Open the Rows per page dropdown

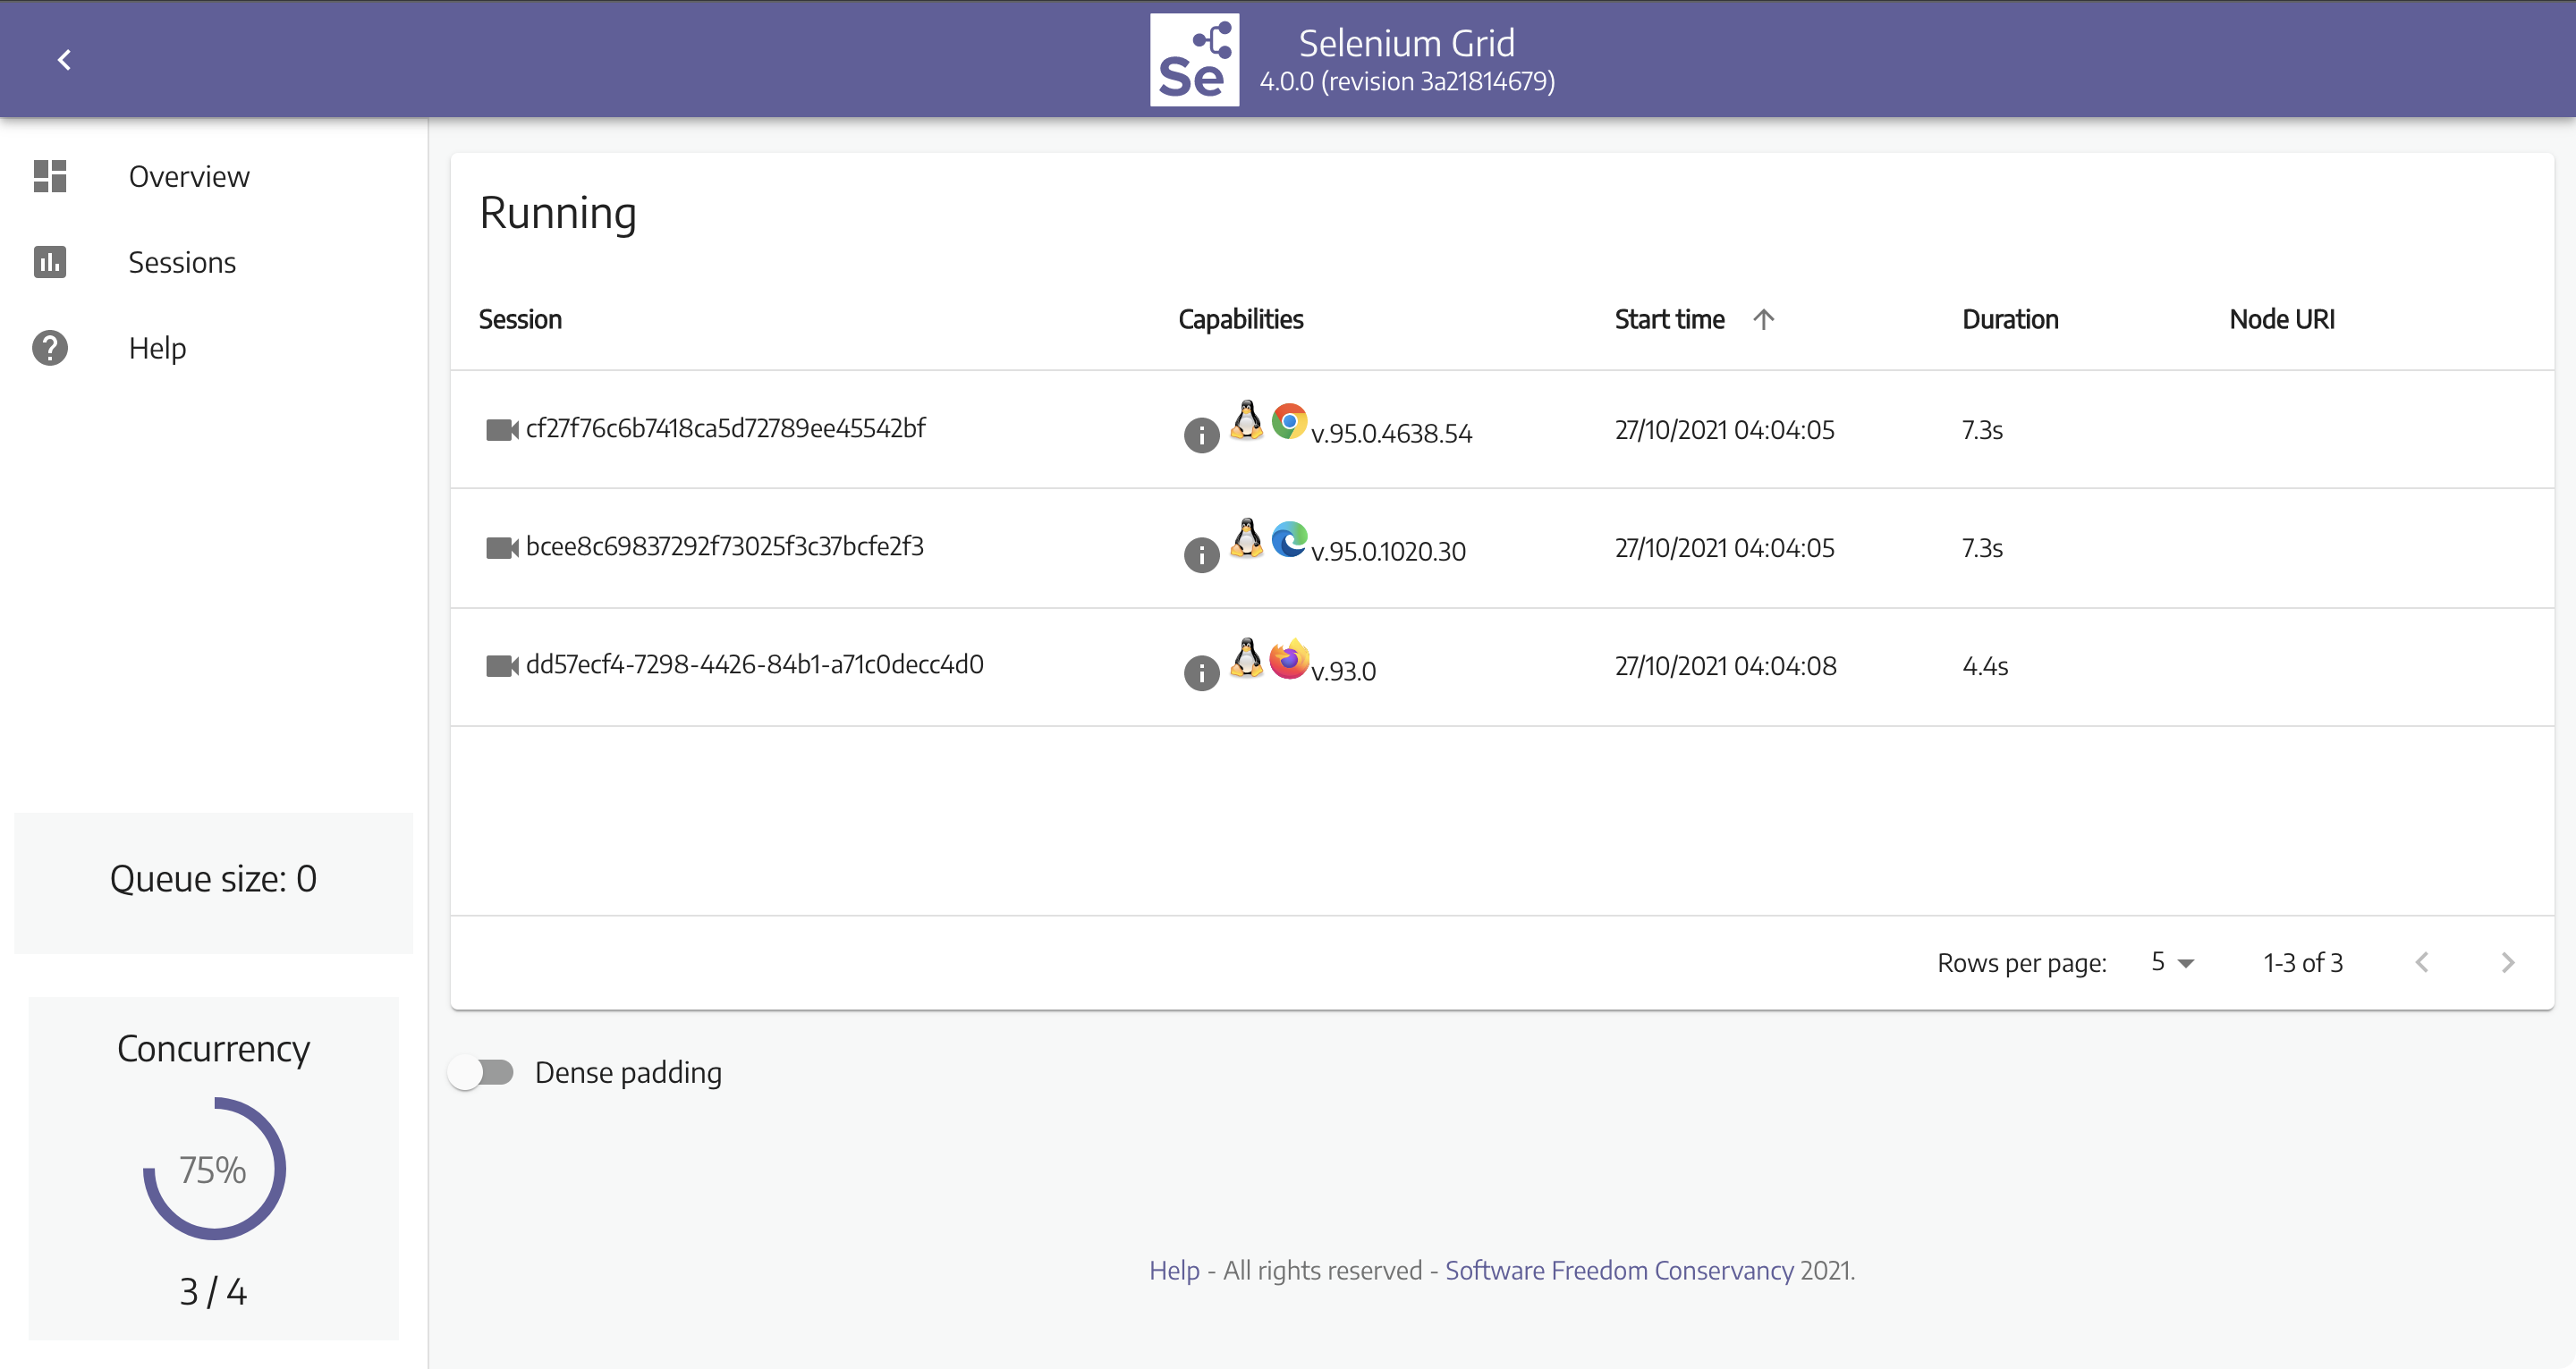[x=2172, y=962]
